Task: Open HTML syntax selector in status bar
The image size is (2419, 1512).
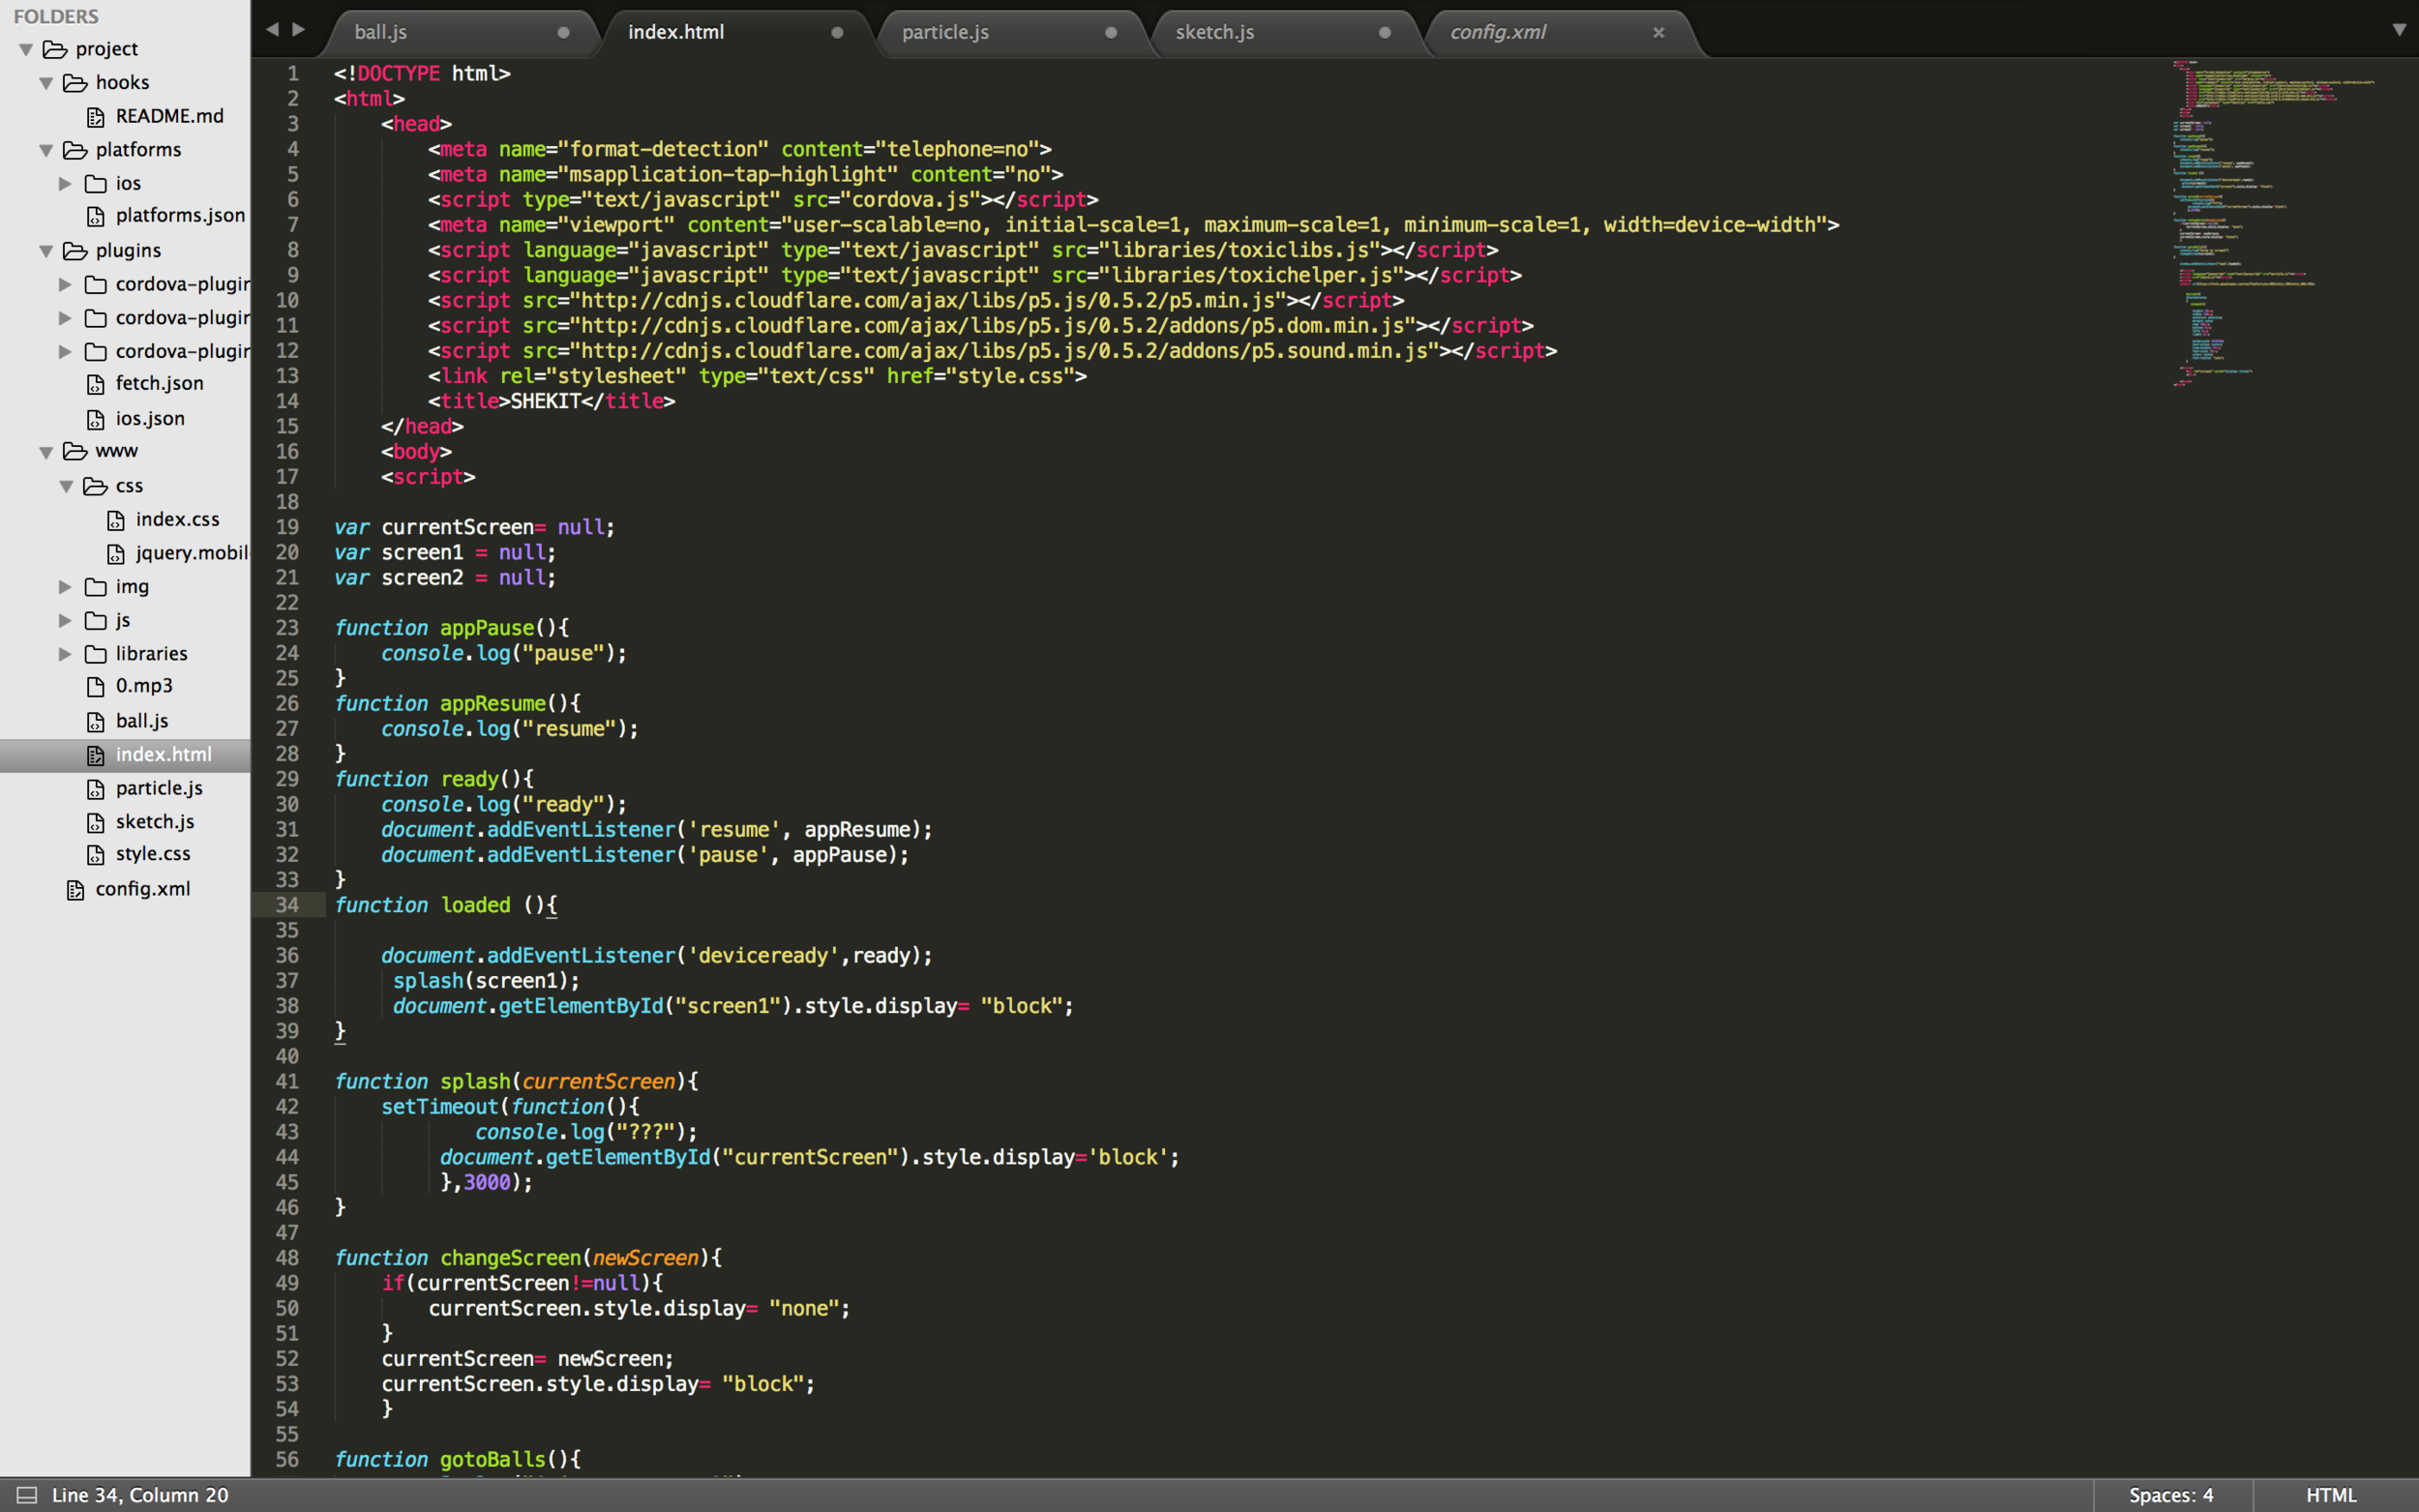Action: (x=2331, y=1495)
